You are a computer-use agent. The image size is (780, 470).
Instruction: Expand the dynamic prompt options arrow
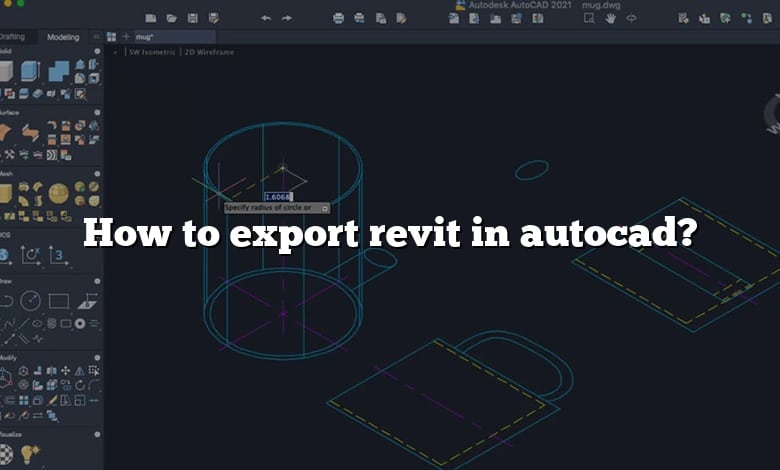325,208
